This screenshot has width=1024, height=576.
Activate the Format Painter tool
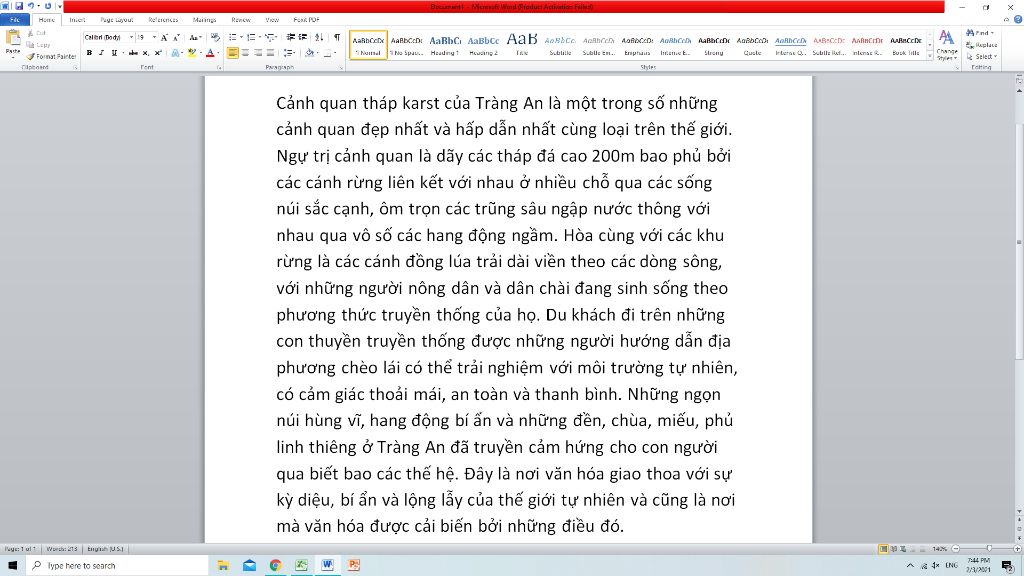coord(52,57)
